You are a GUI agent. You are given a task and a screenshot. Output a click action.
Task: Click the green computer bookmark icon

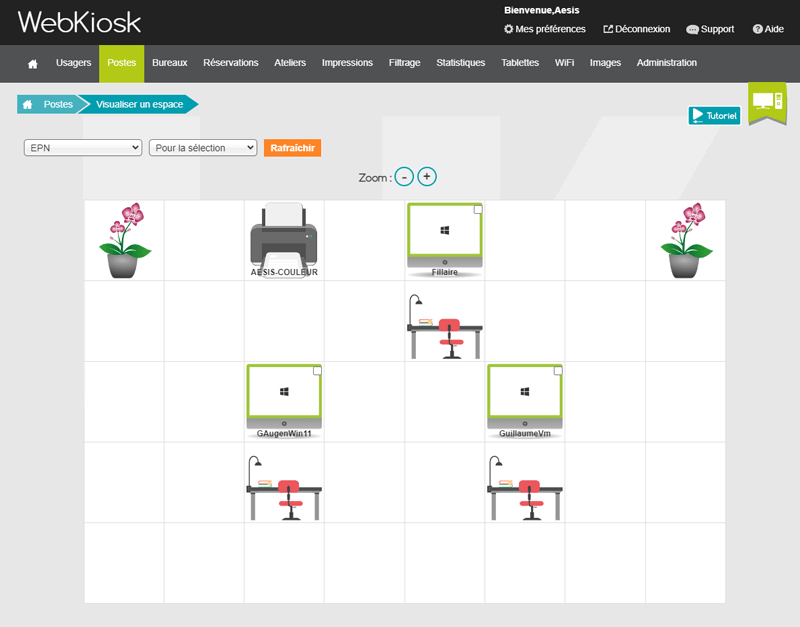click(767, 103)
